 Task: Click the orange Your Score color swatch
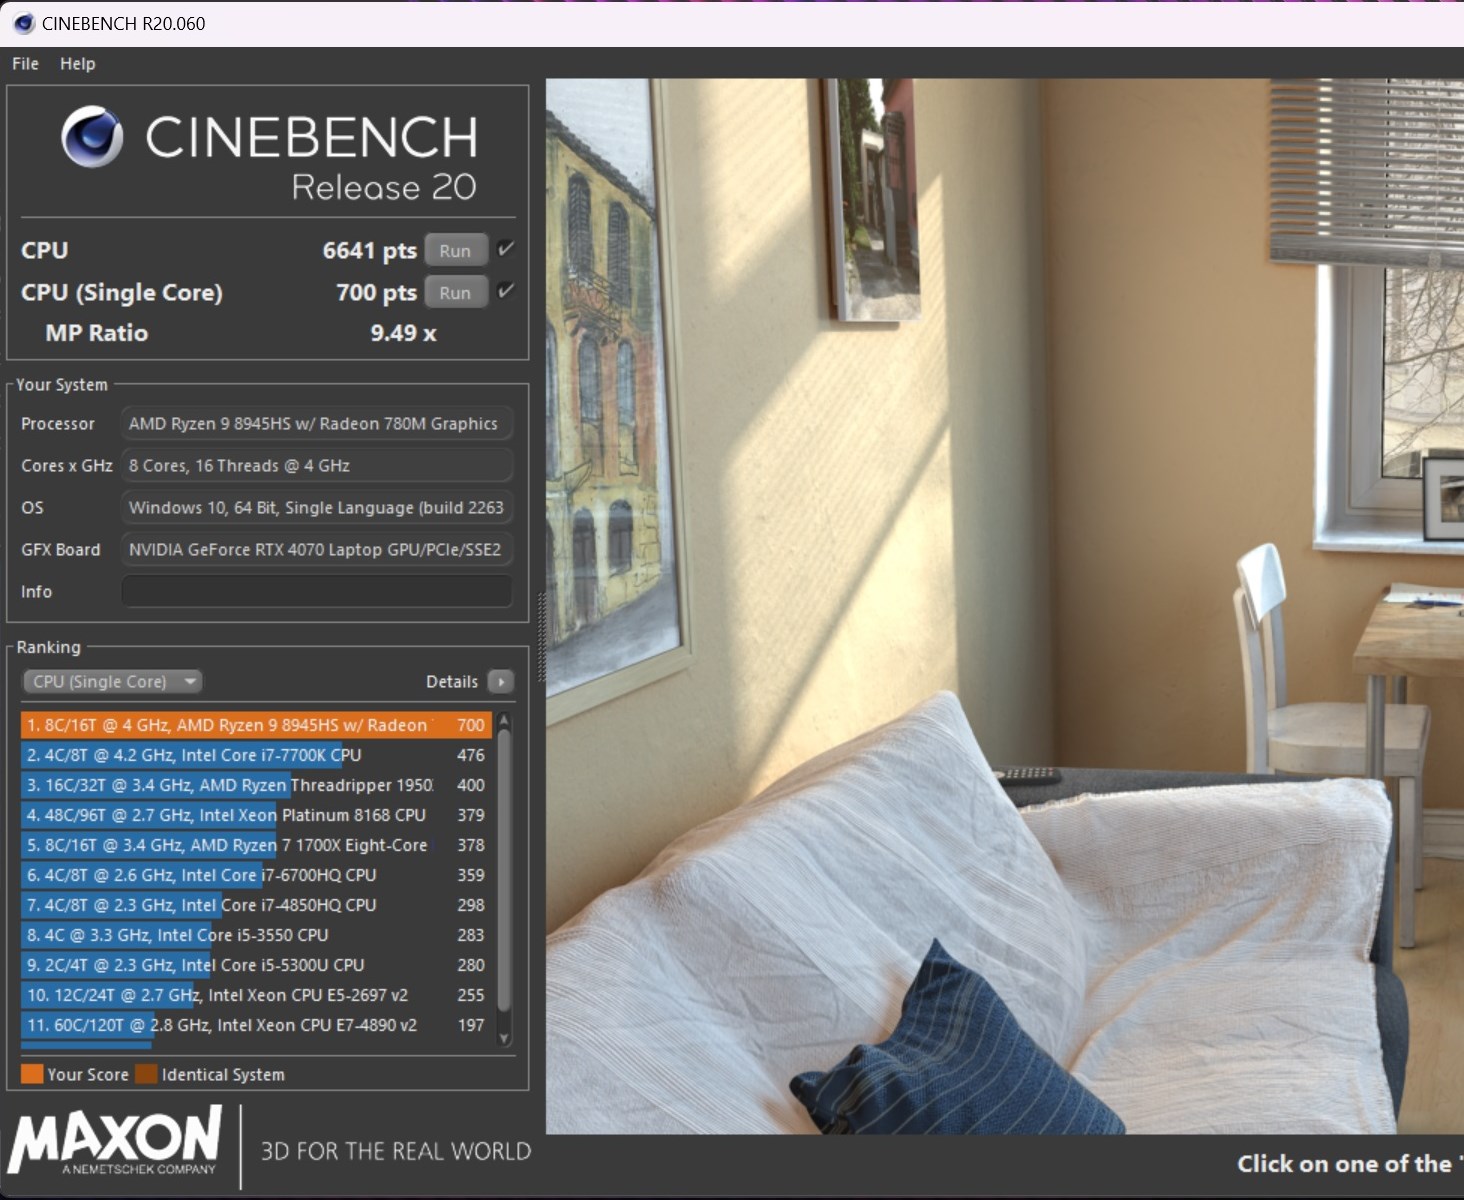click(x=32, y=1074)
